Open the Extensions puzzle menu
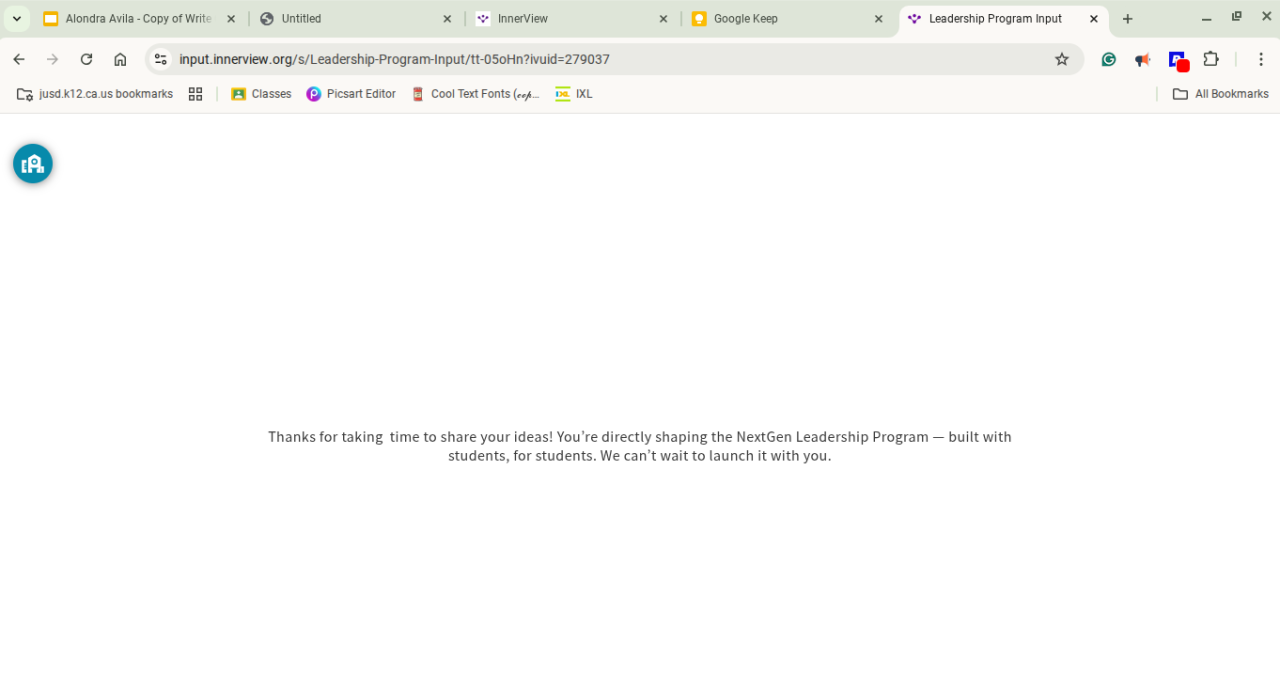 [1211, 59]
